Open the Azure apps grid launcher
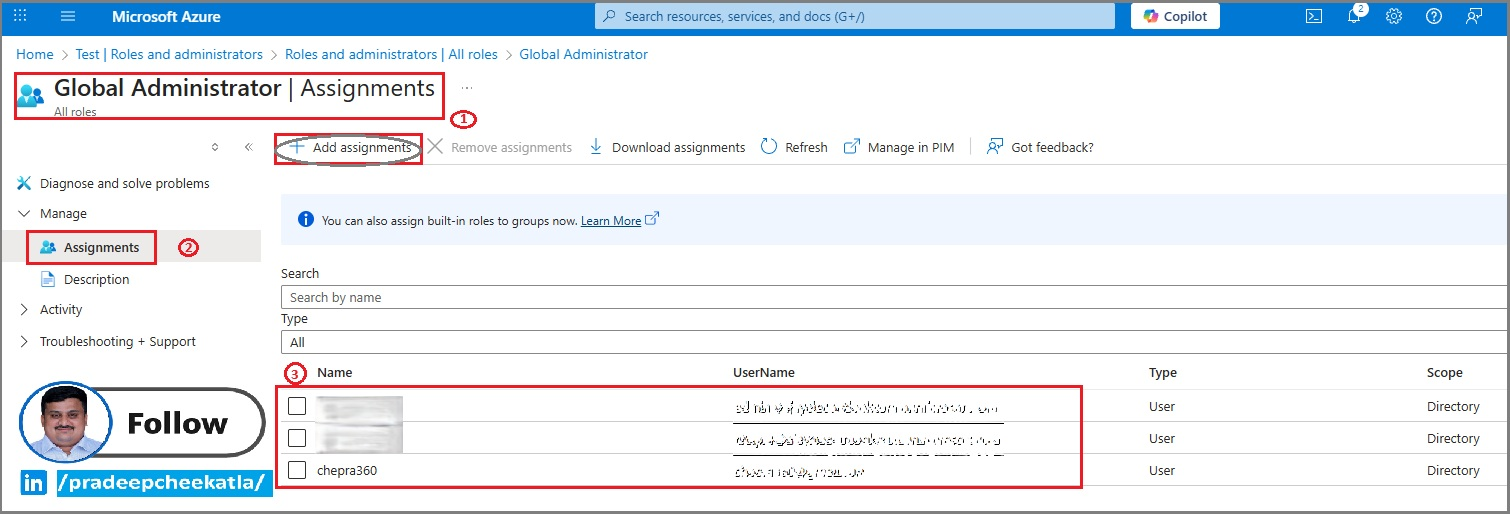Image resolution: width=1510 pixels, height=516 pixels. coord(20,17)
